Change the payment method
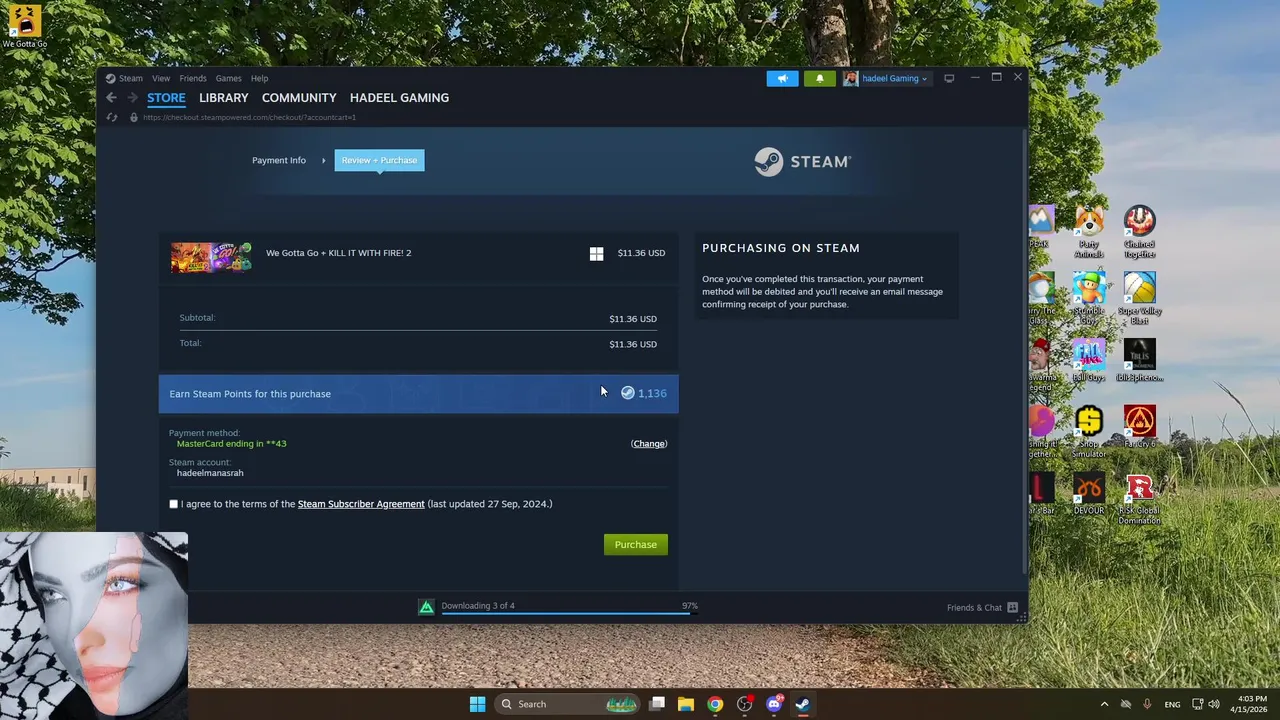The height and width of the screenshot is (720, 1280). (649, 444)
